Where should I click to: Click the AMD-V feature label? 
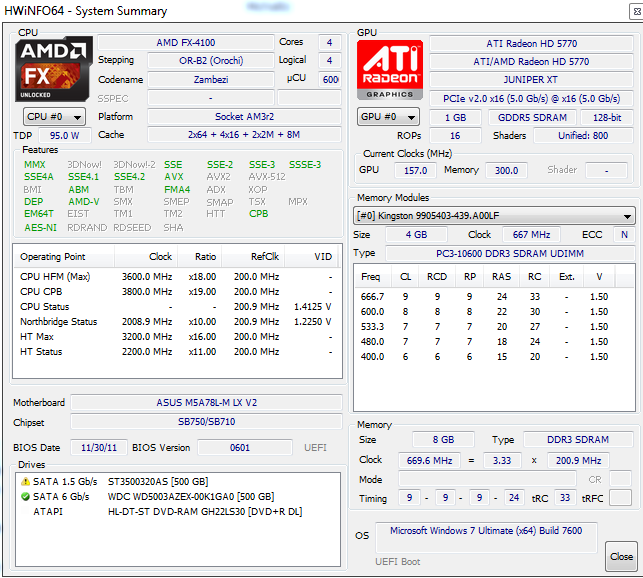point(84,202)
